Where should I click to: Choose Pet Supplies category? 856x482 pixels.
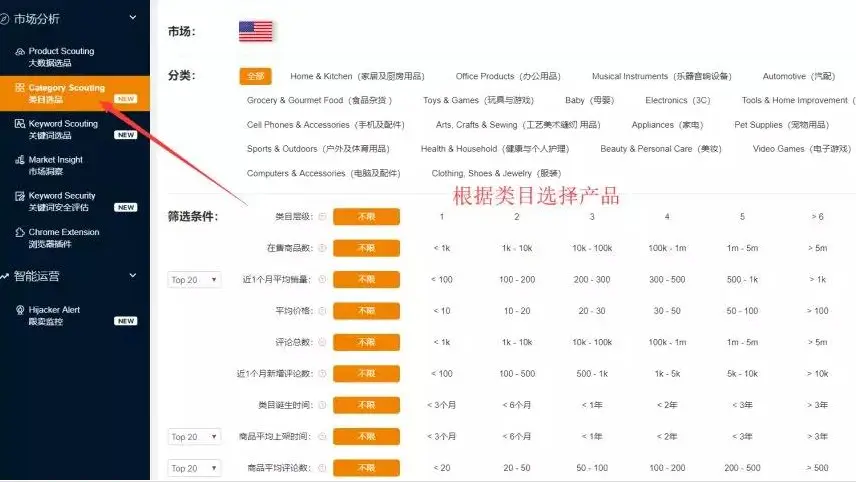[781, 125]
